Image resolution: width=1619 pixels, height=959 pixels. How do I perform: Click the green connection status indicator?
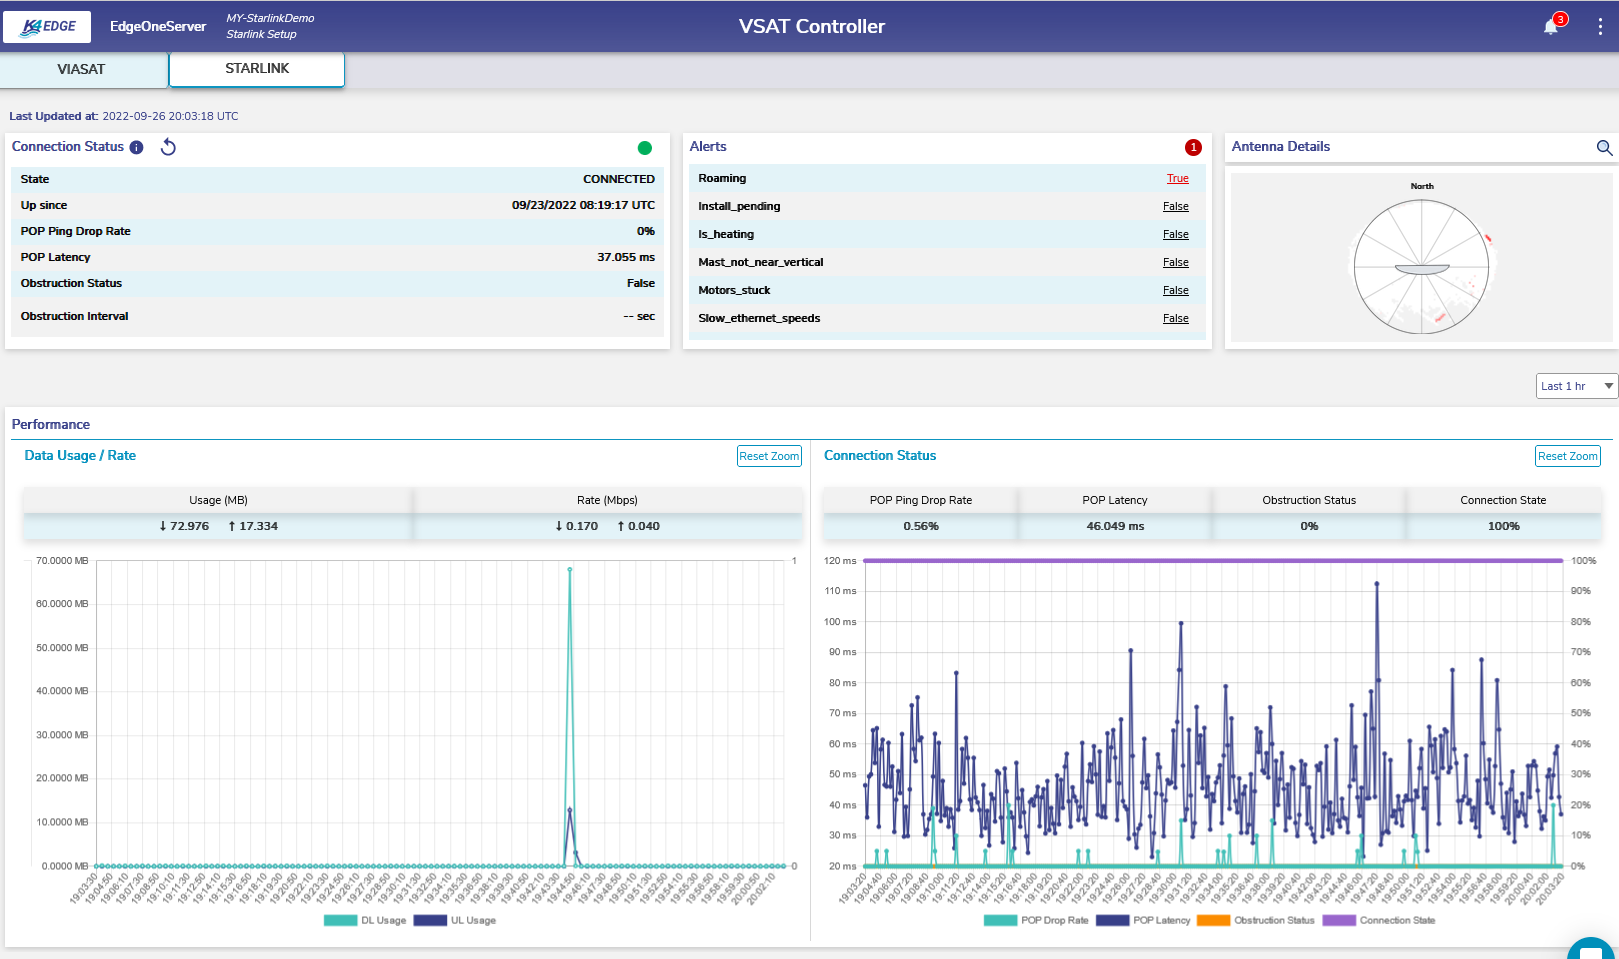(x=645, y=148)
